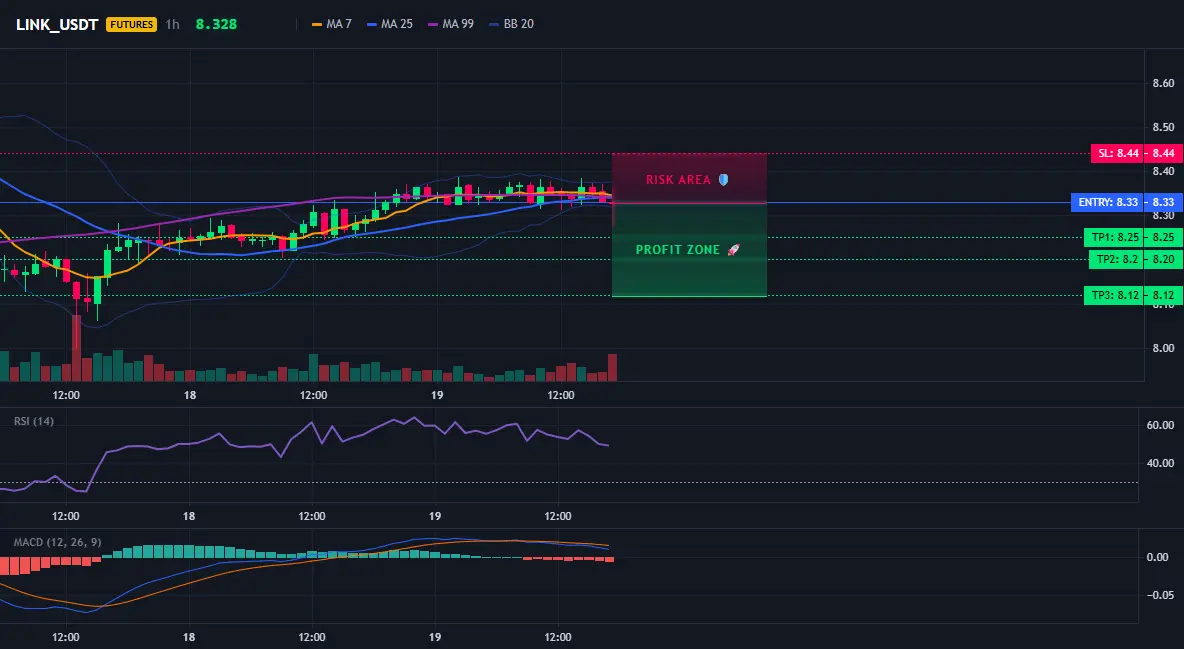1184x649 pixels.
Task: Click the MACD (12, 26, 9) indicator label
Action: (57, 542)
